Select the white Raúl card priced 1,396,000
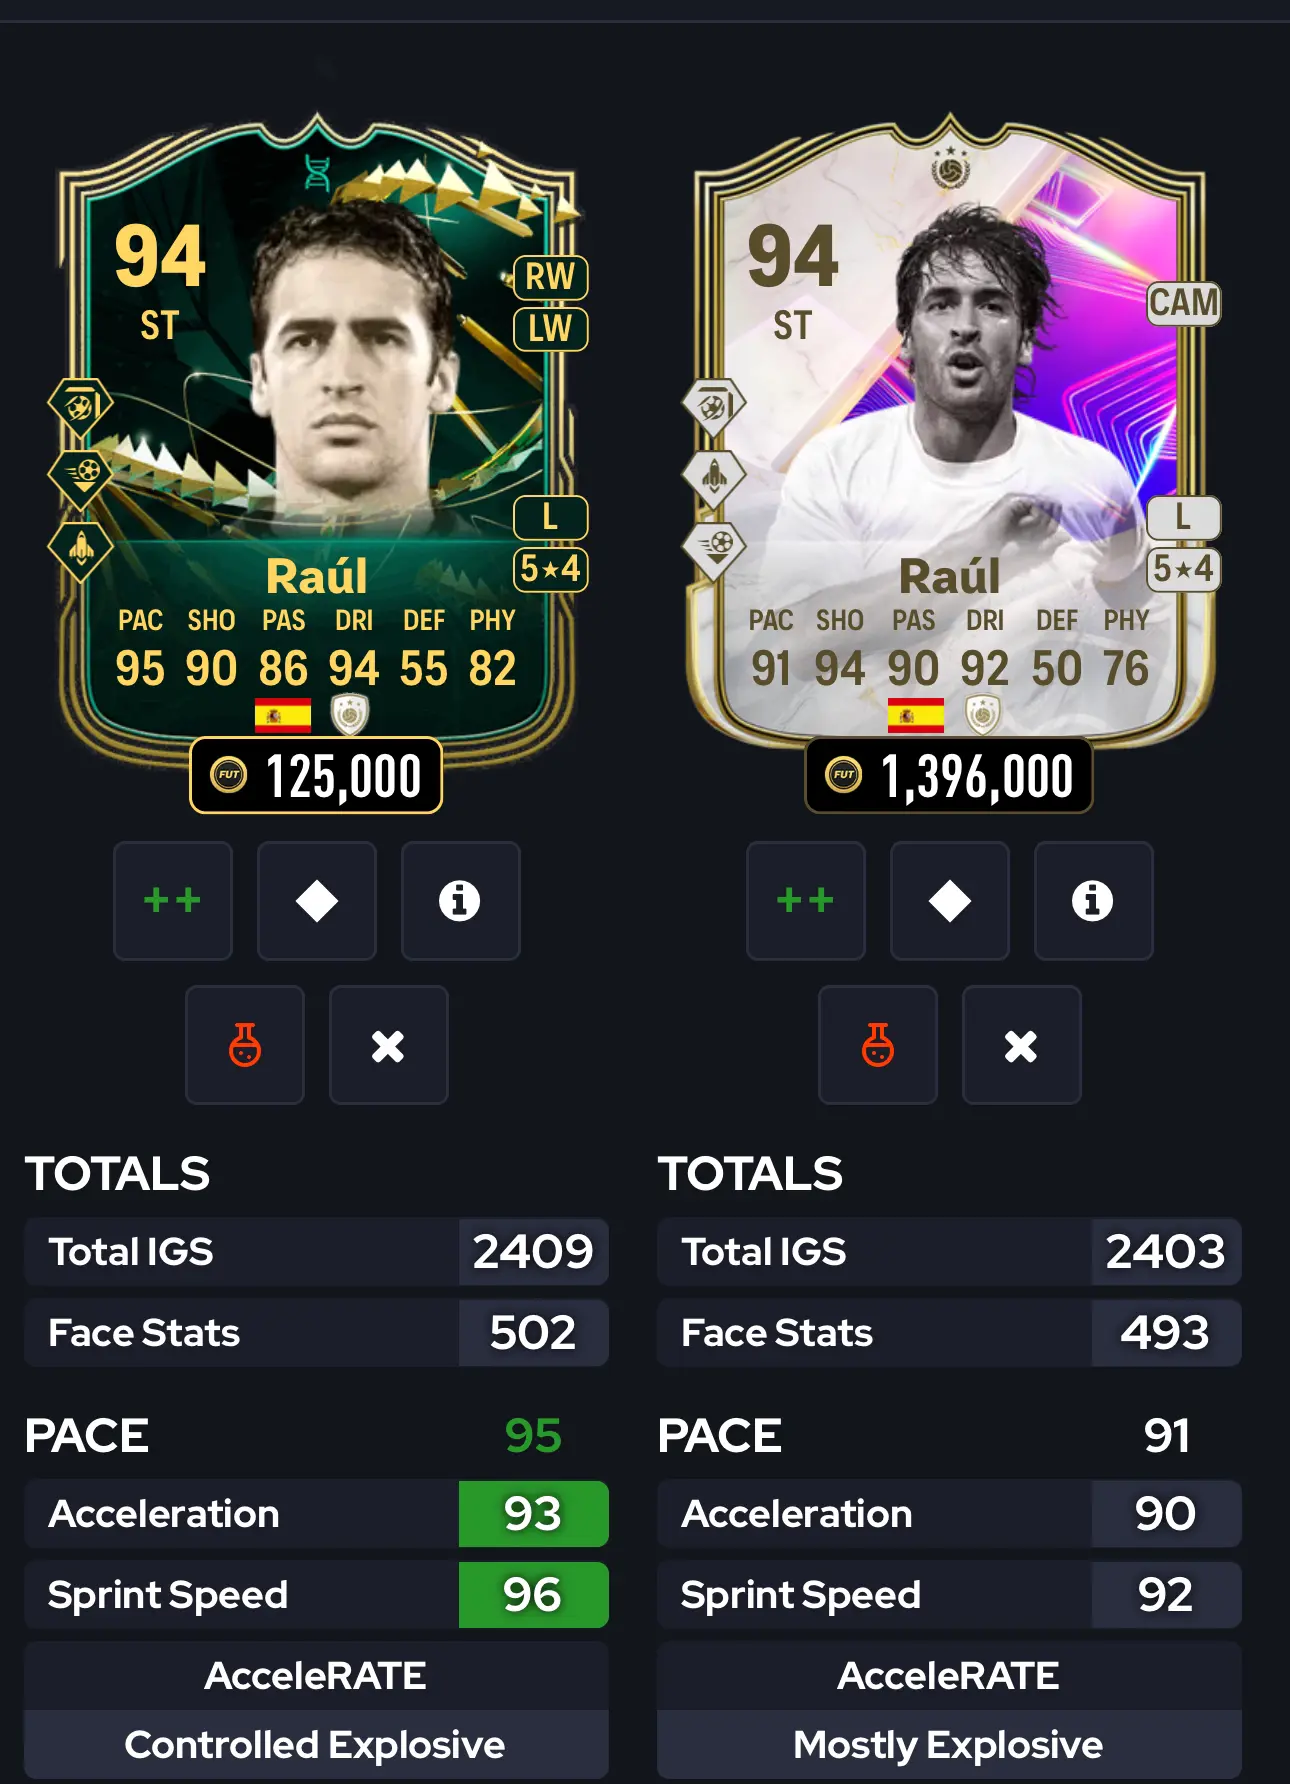 coord(950,430)
